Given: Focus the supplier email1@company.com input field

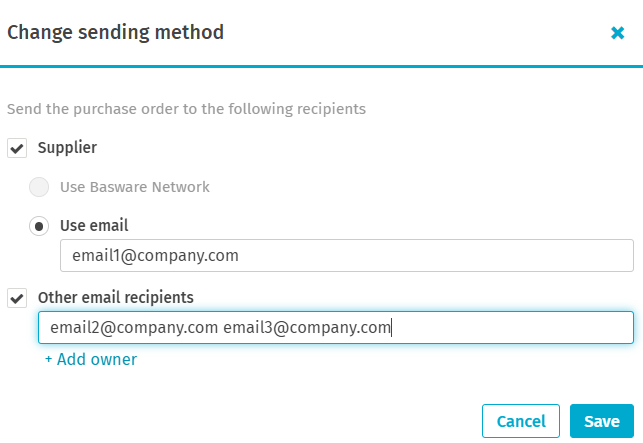Looking at the screenshot, I should coord(347,256).
